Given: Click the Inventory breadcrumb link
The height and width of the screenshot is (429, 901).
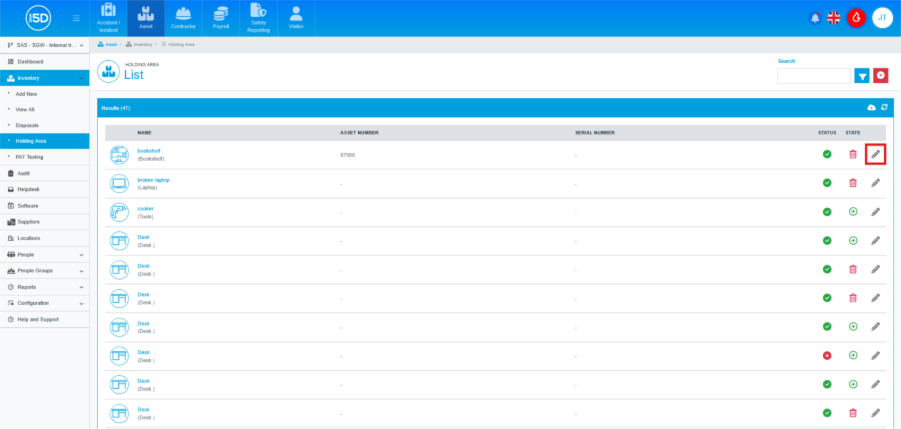Looking at the screenshot, I should 143,45.
